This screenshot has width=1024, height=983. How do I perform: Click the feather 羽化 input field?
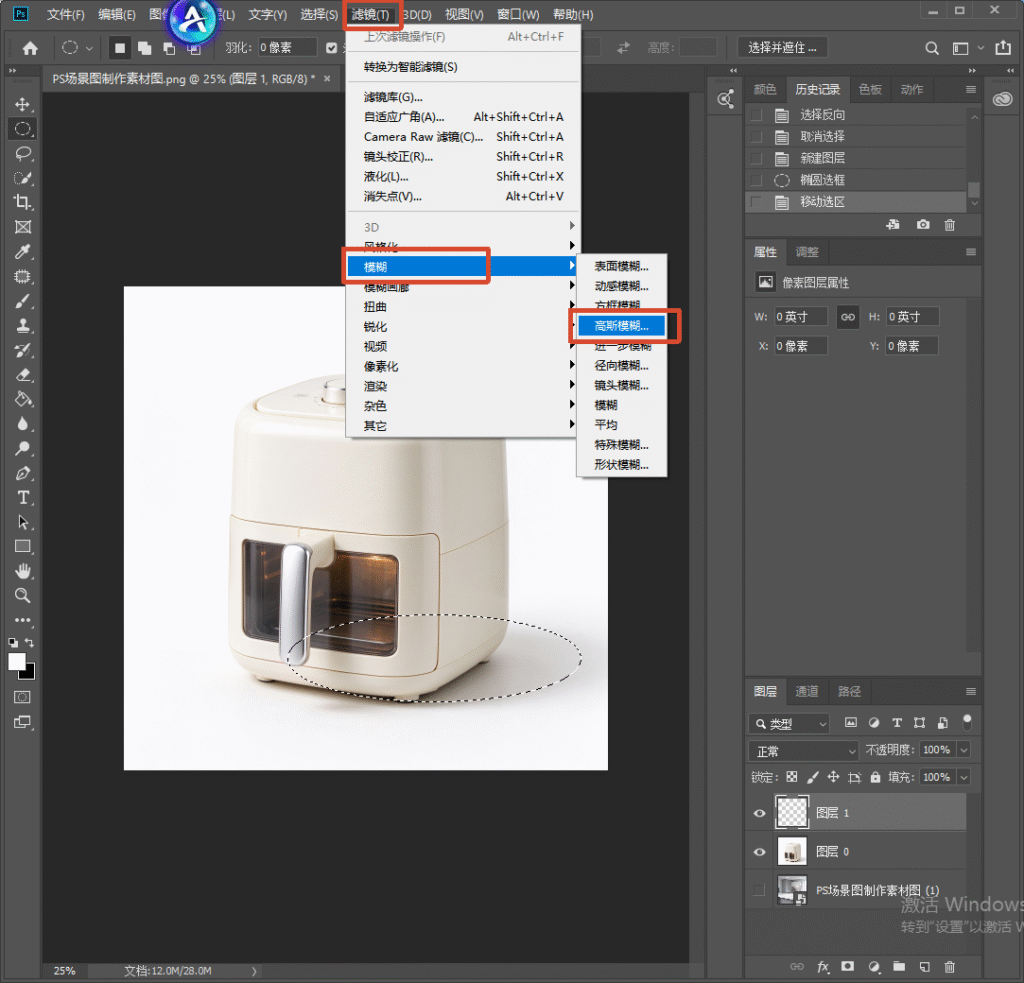[287, 48]
